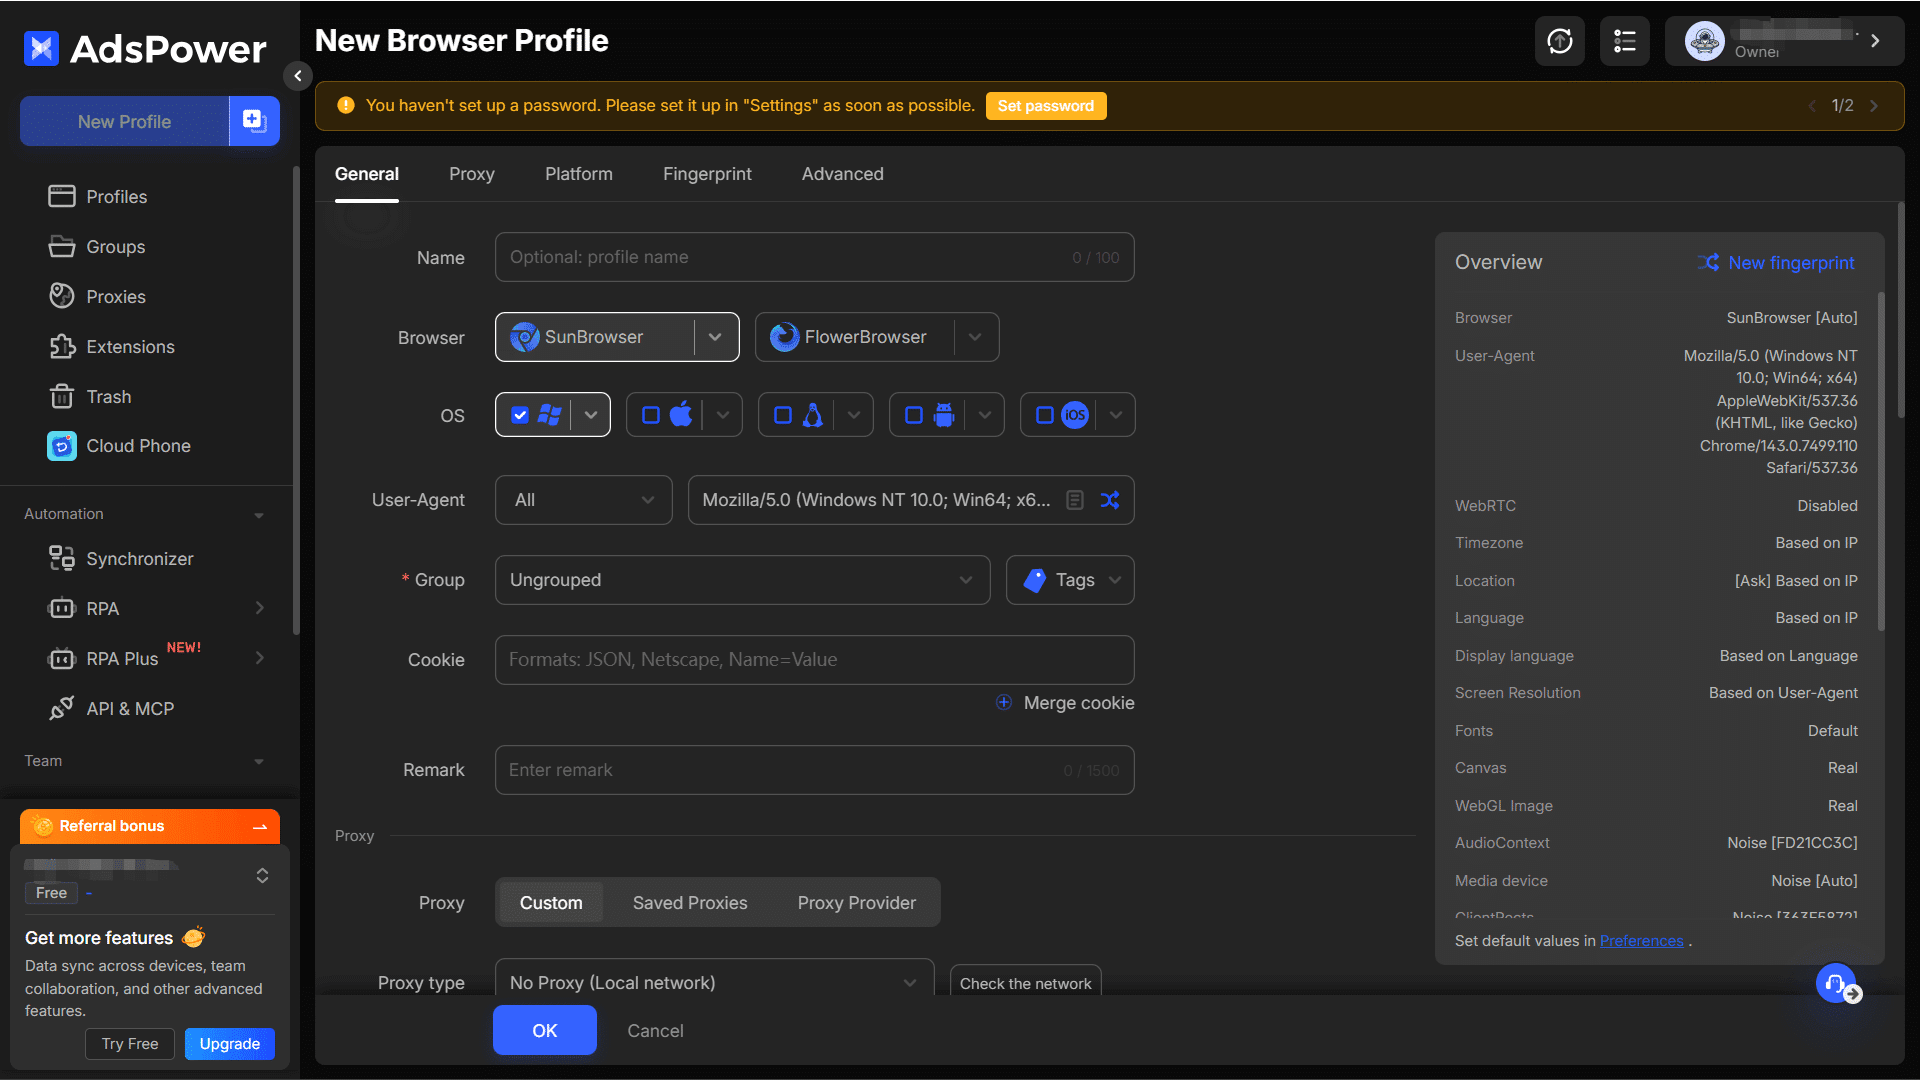Screen dimensions: 1920x1080
Task: Open the user-agent list icon
Action: [1075, 500]
